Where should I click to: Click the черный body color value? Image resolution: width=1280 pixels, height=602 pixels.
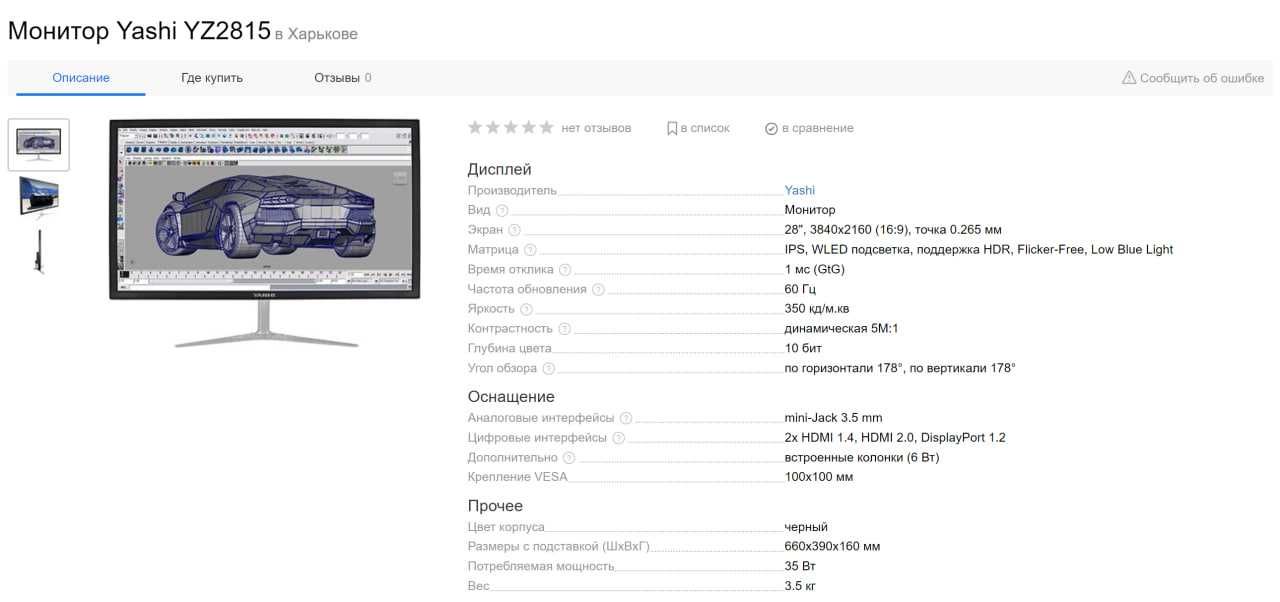tap(806, 527)
